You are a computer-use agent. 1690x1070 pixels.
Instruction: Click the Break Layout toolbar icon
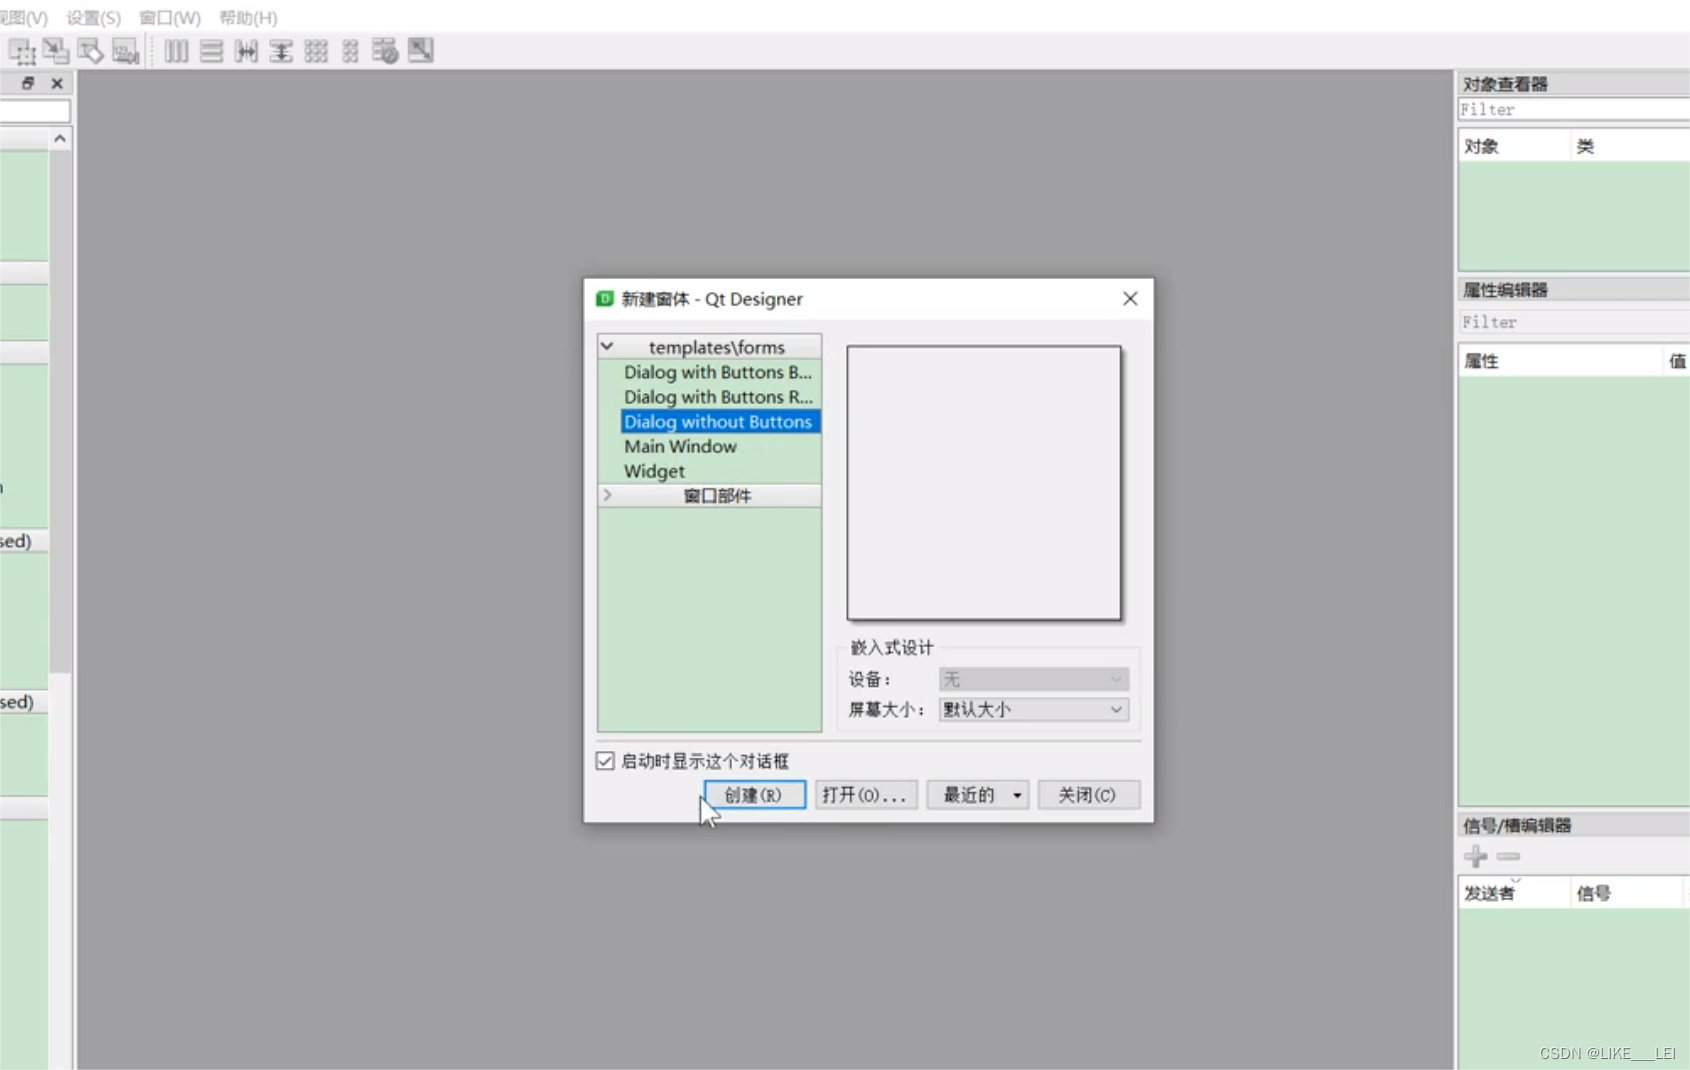(x=385, y=51)
